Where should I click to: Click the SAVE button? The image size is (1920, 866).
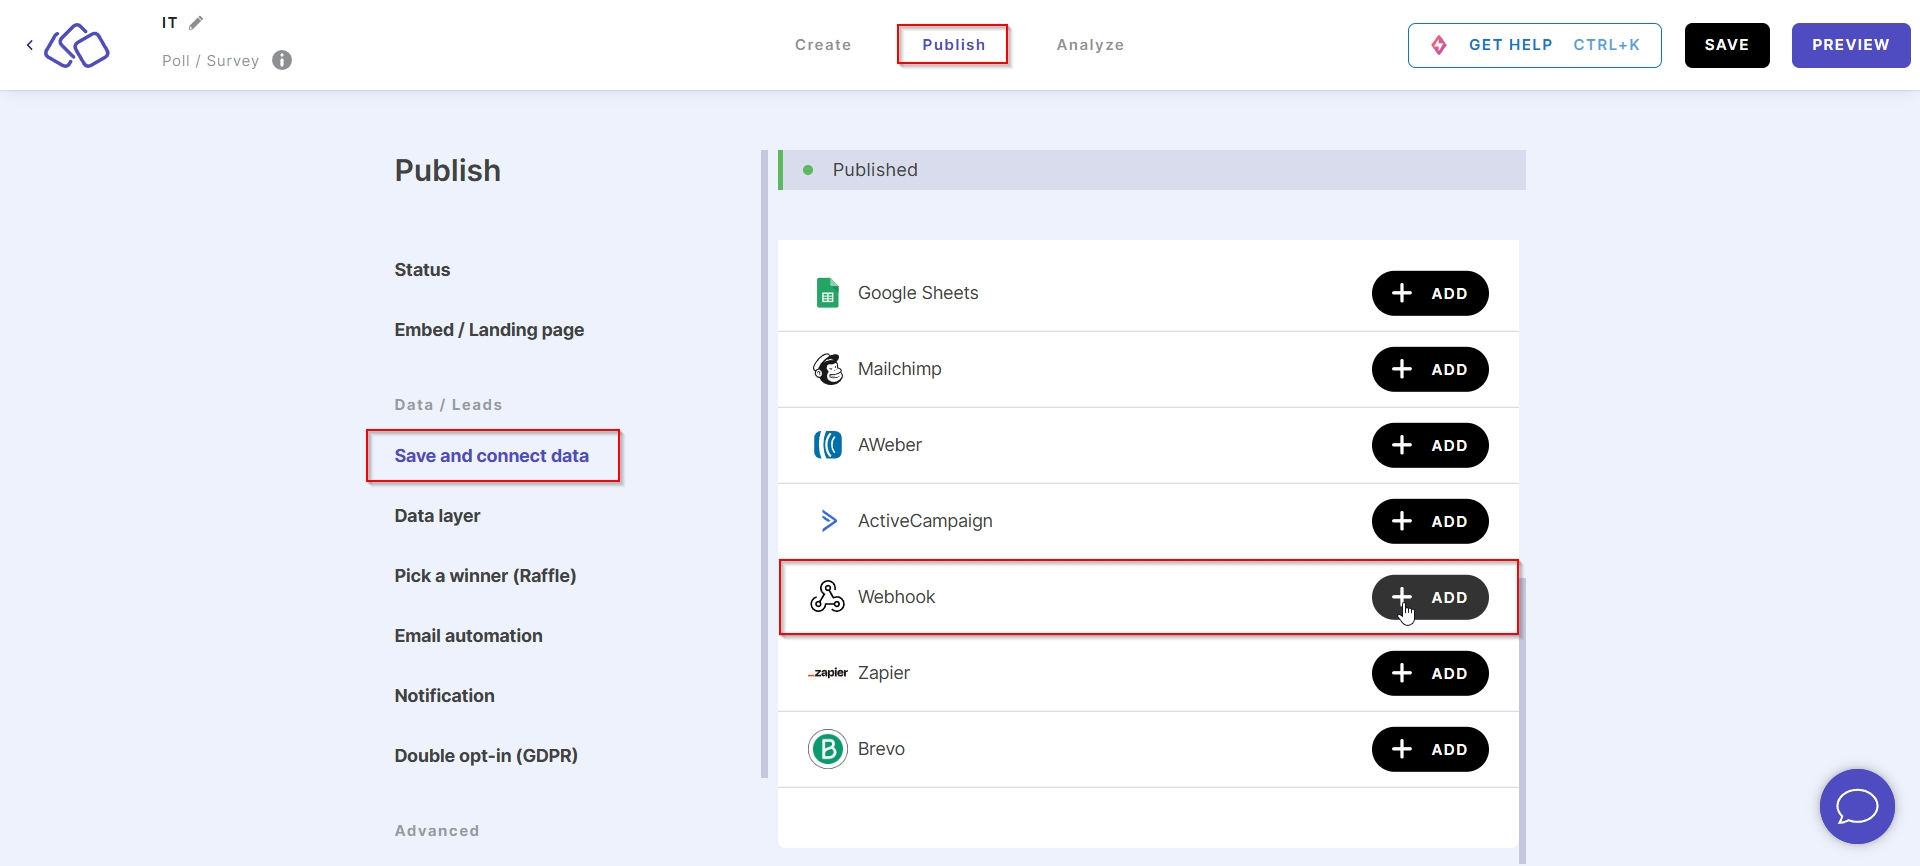pyautogui.click(x=1727, y=45)
